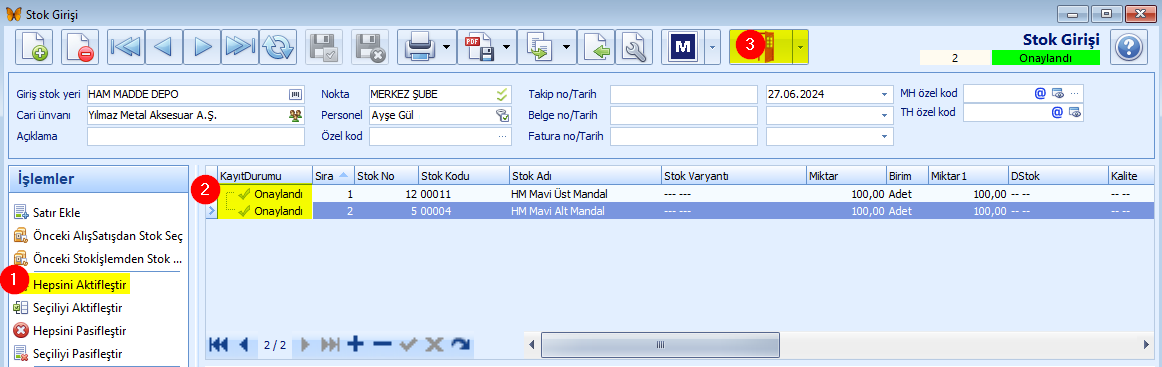
Task: Click the lookup icon in Personel field
Action: pos(503,115)
